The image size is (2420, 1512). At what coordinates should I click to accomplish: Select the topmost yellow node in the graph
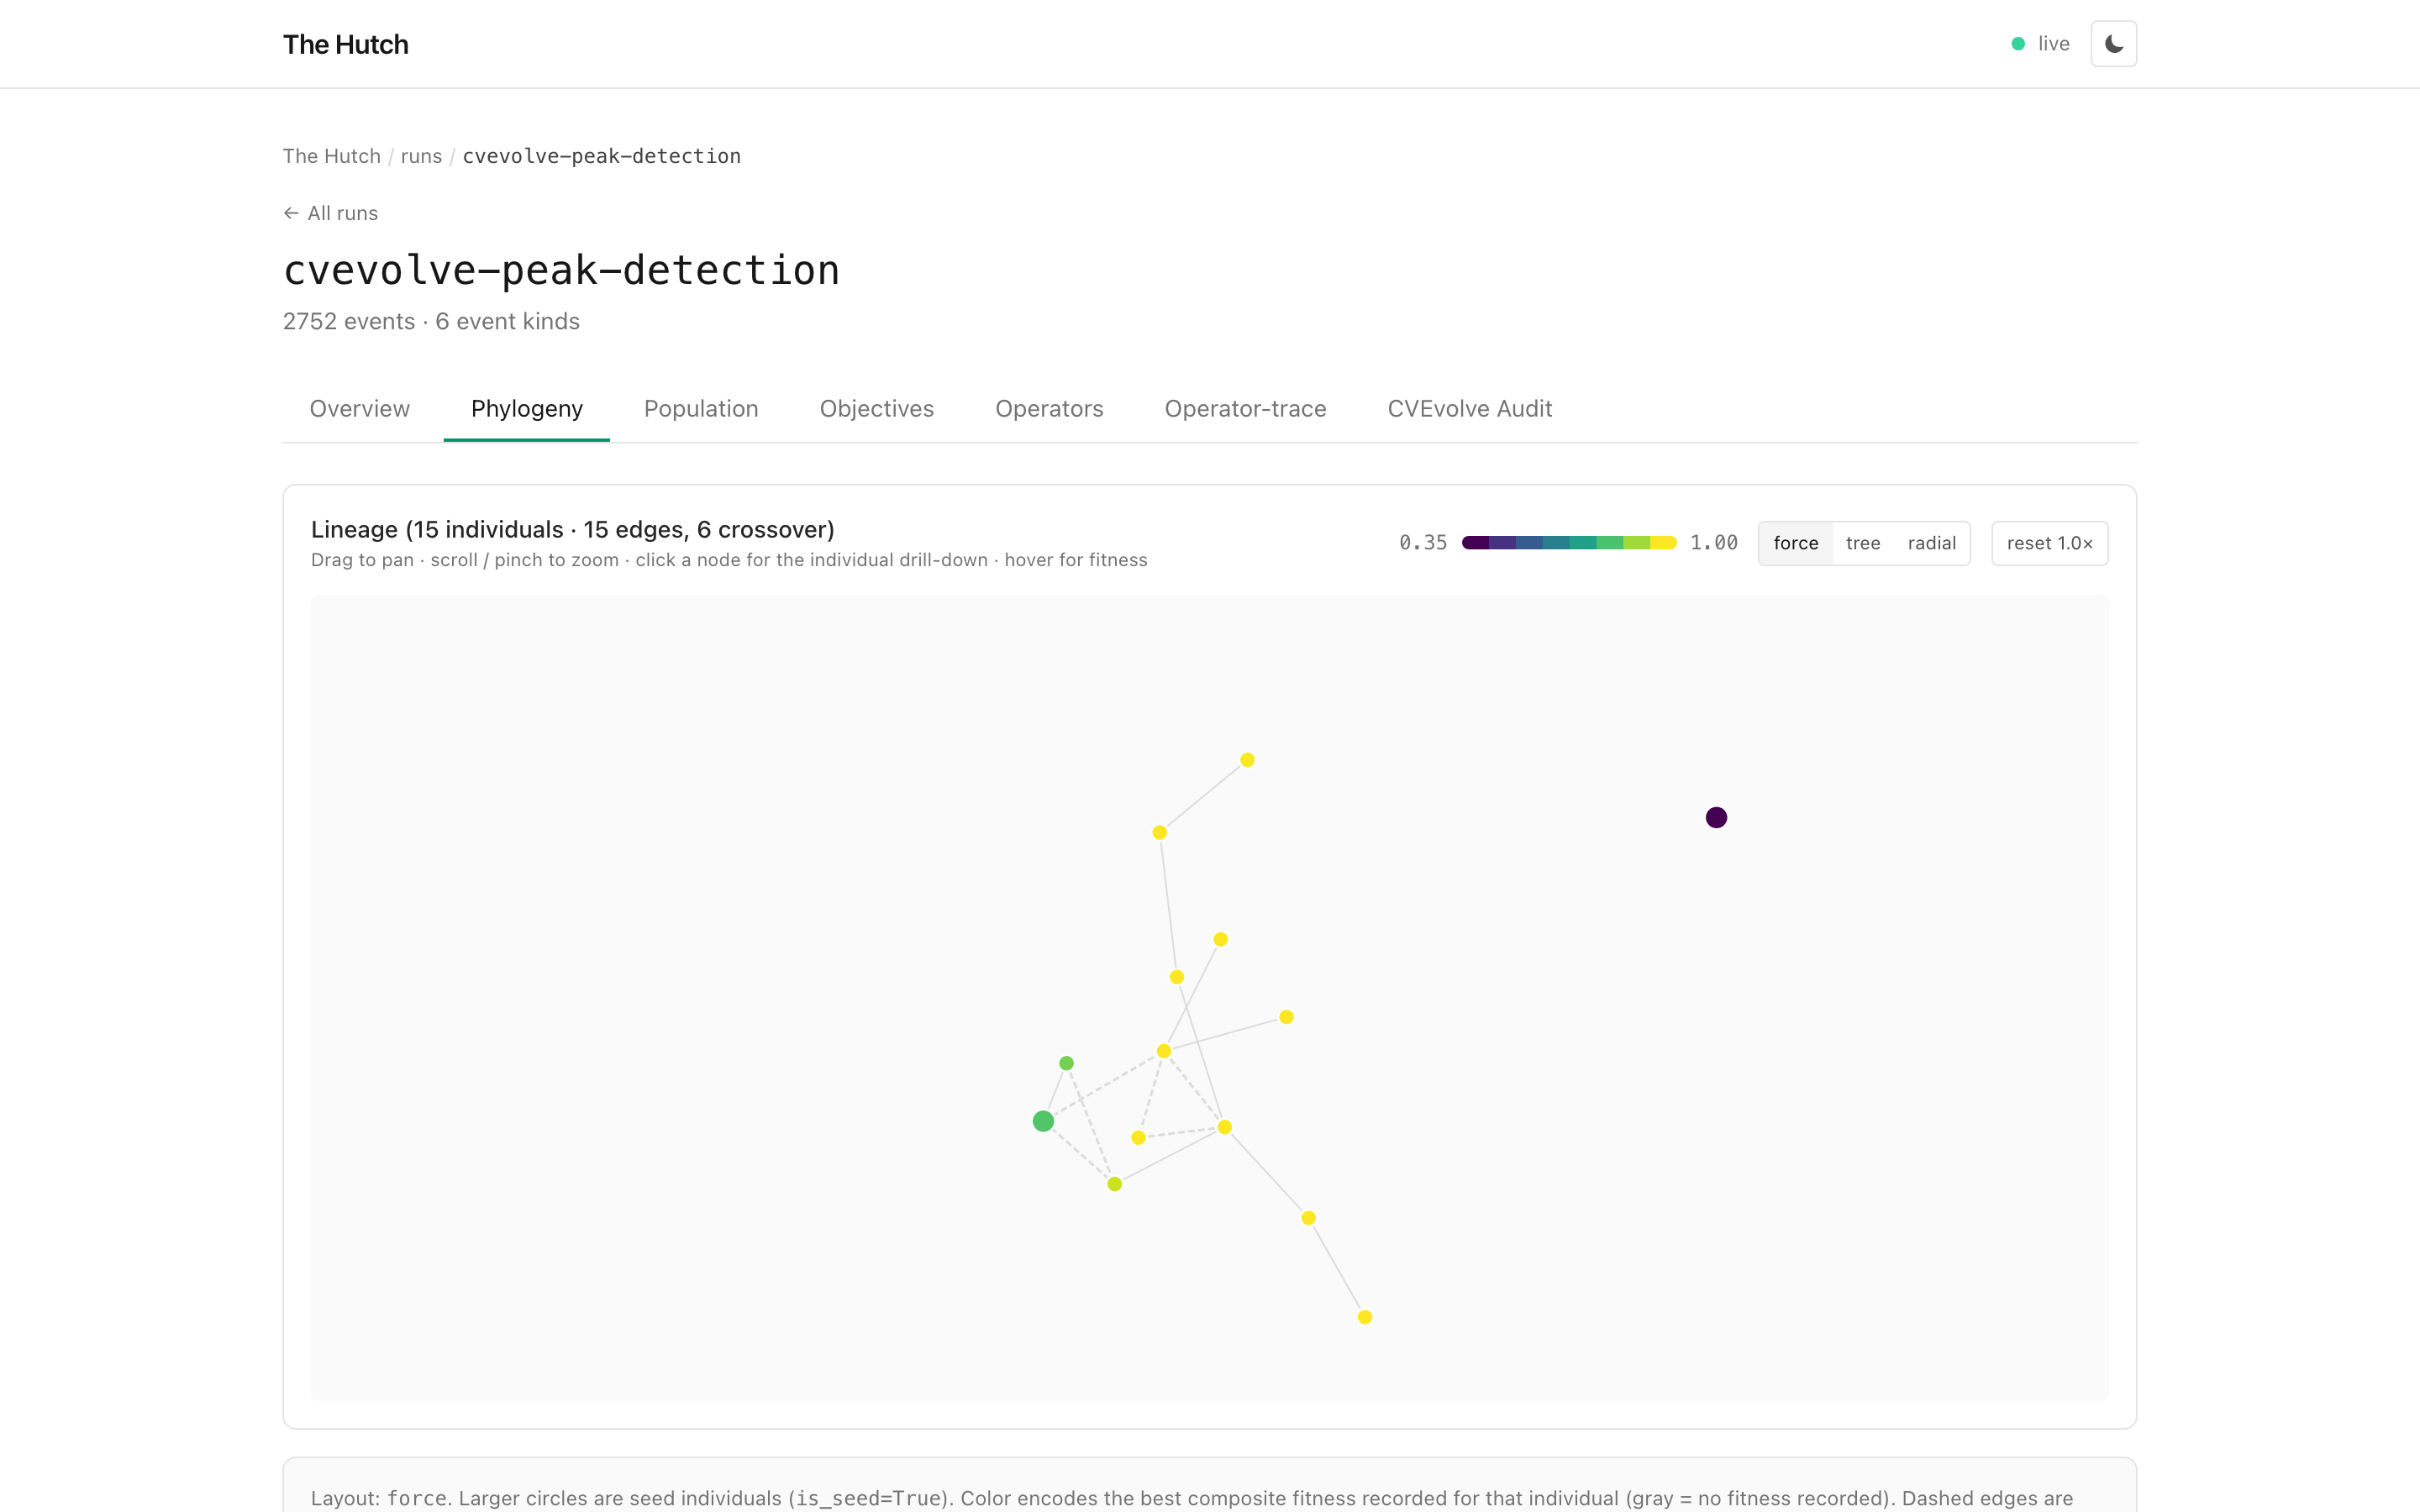pos(1247,760)
